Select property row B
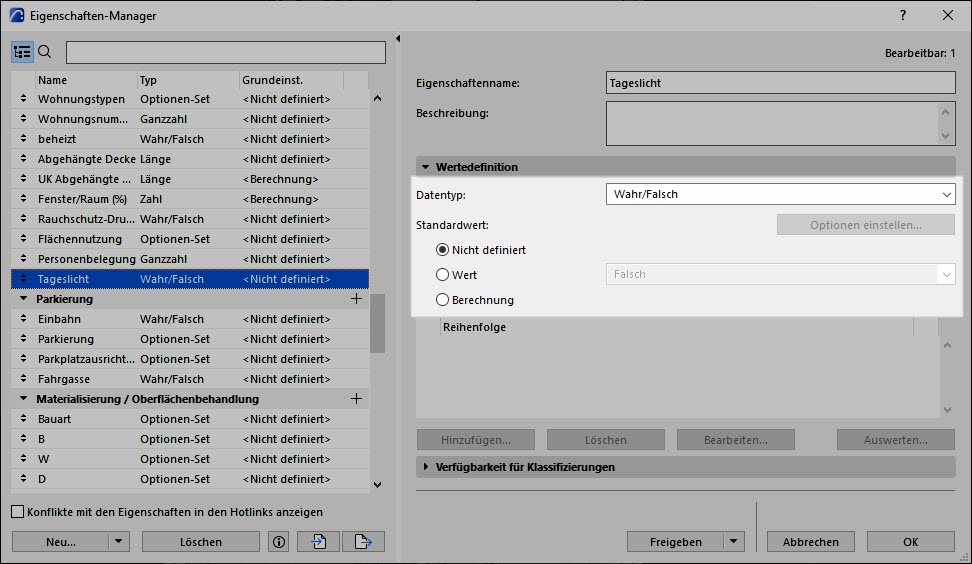 190,439
